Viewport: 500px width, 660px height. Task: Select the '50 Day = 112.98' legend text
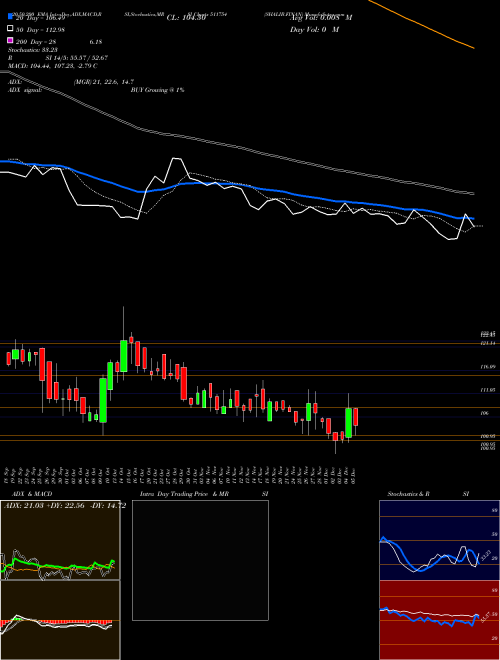coord(40,29)
